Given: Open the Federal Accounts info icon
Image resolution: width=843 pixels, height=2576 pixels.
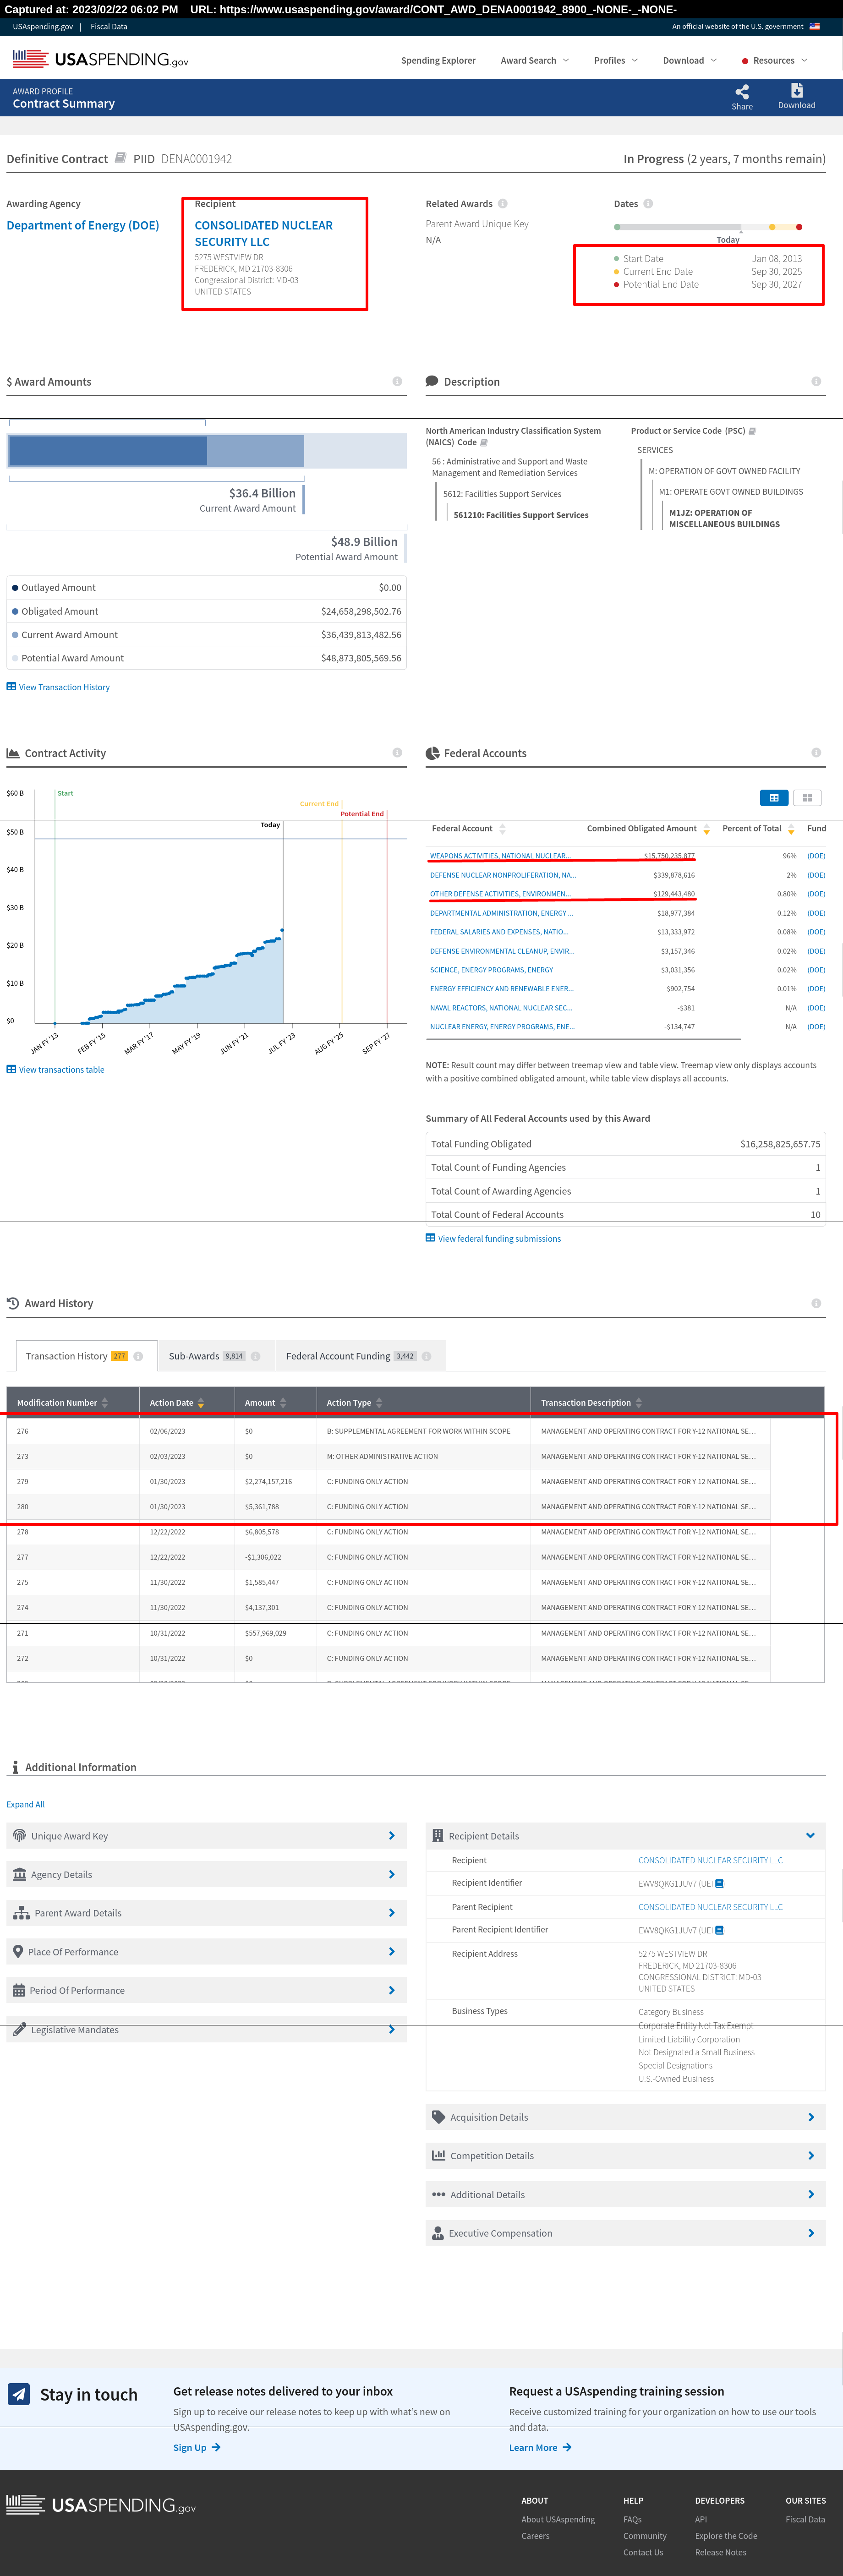Looking at the screenshot, I should 816,753.
